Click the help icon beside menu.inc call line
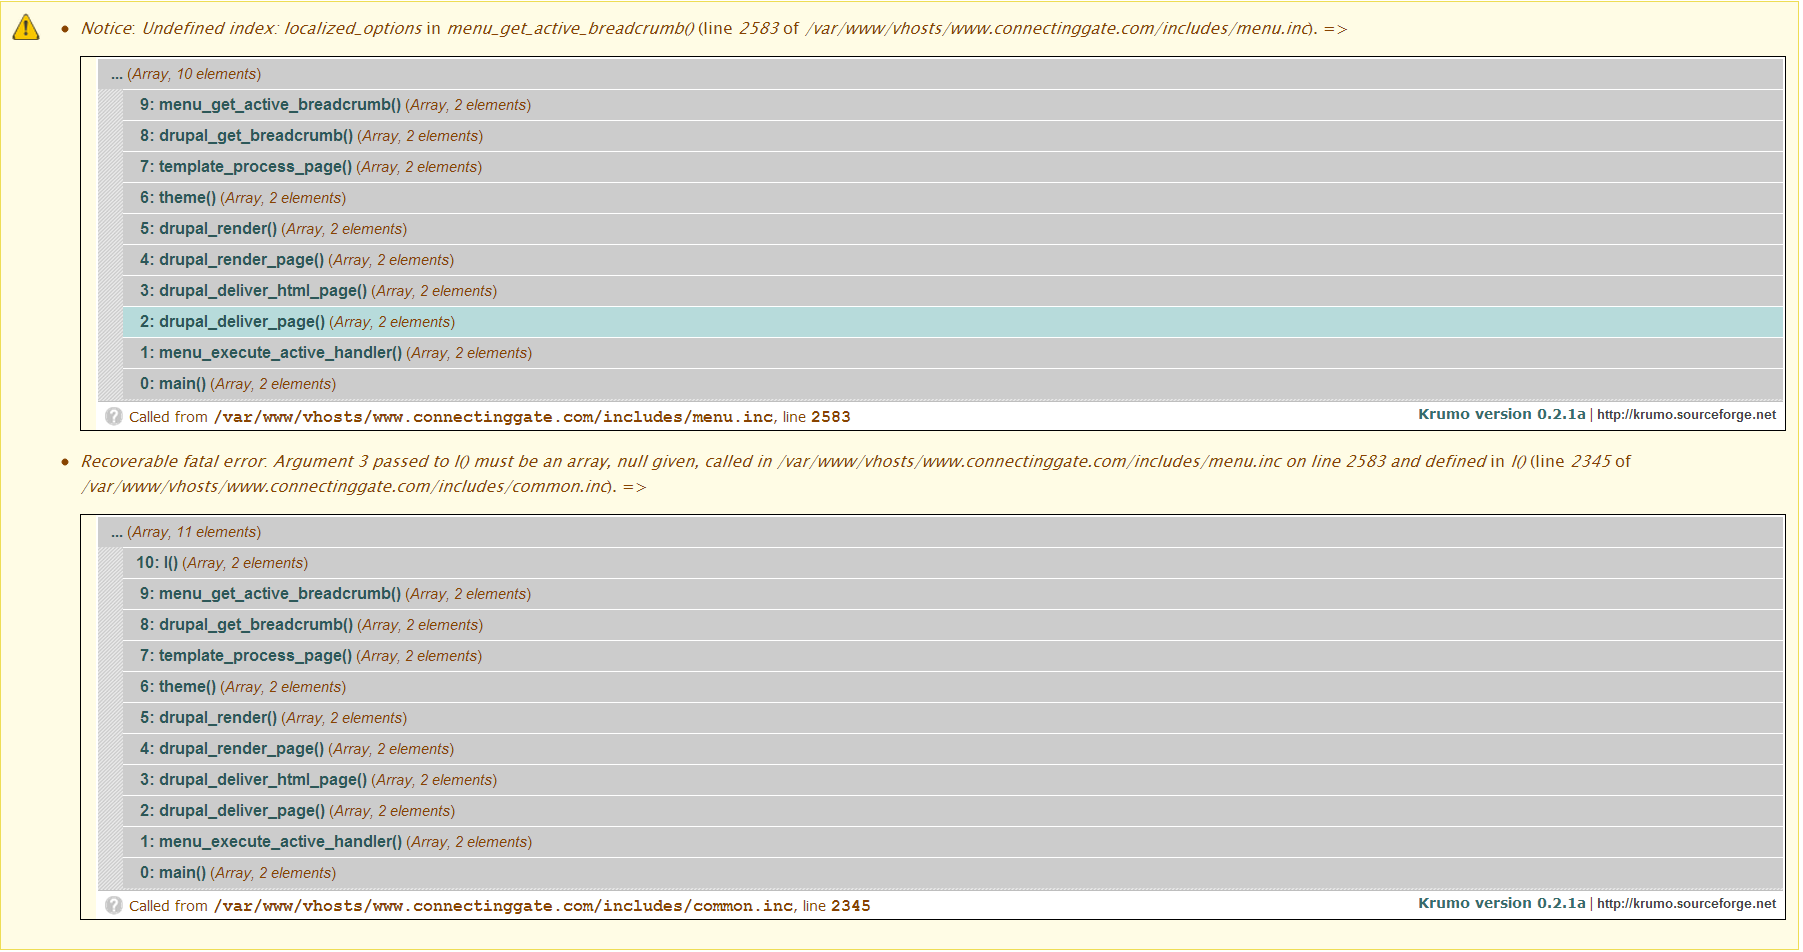1803x952 pixels. click(114, 416)
